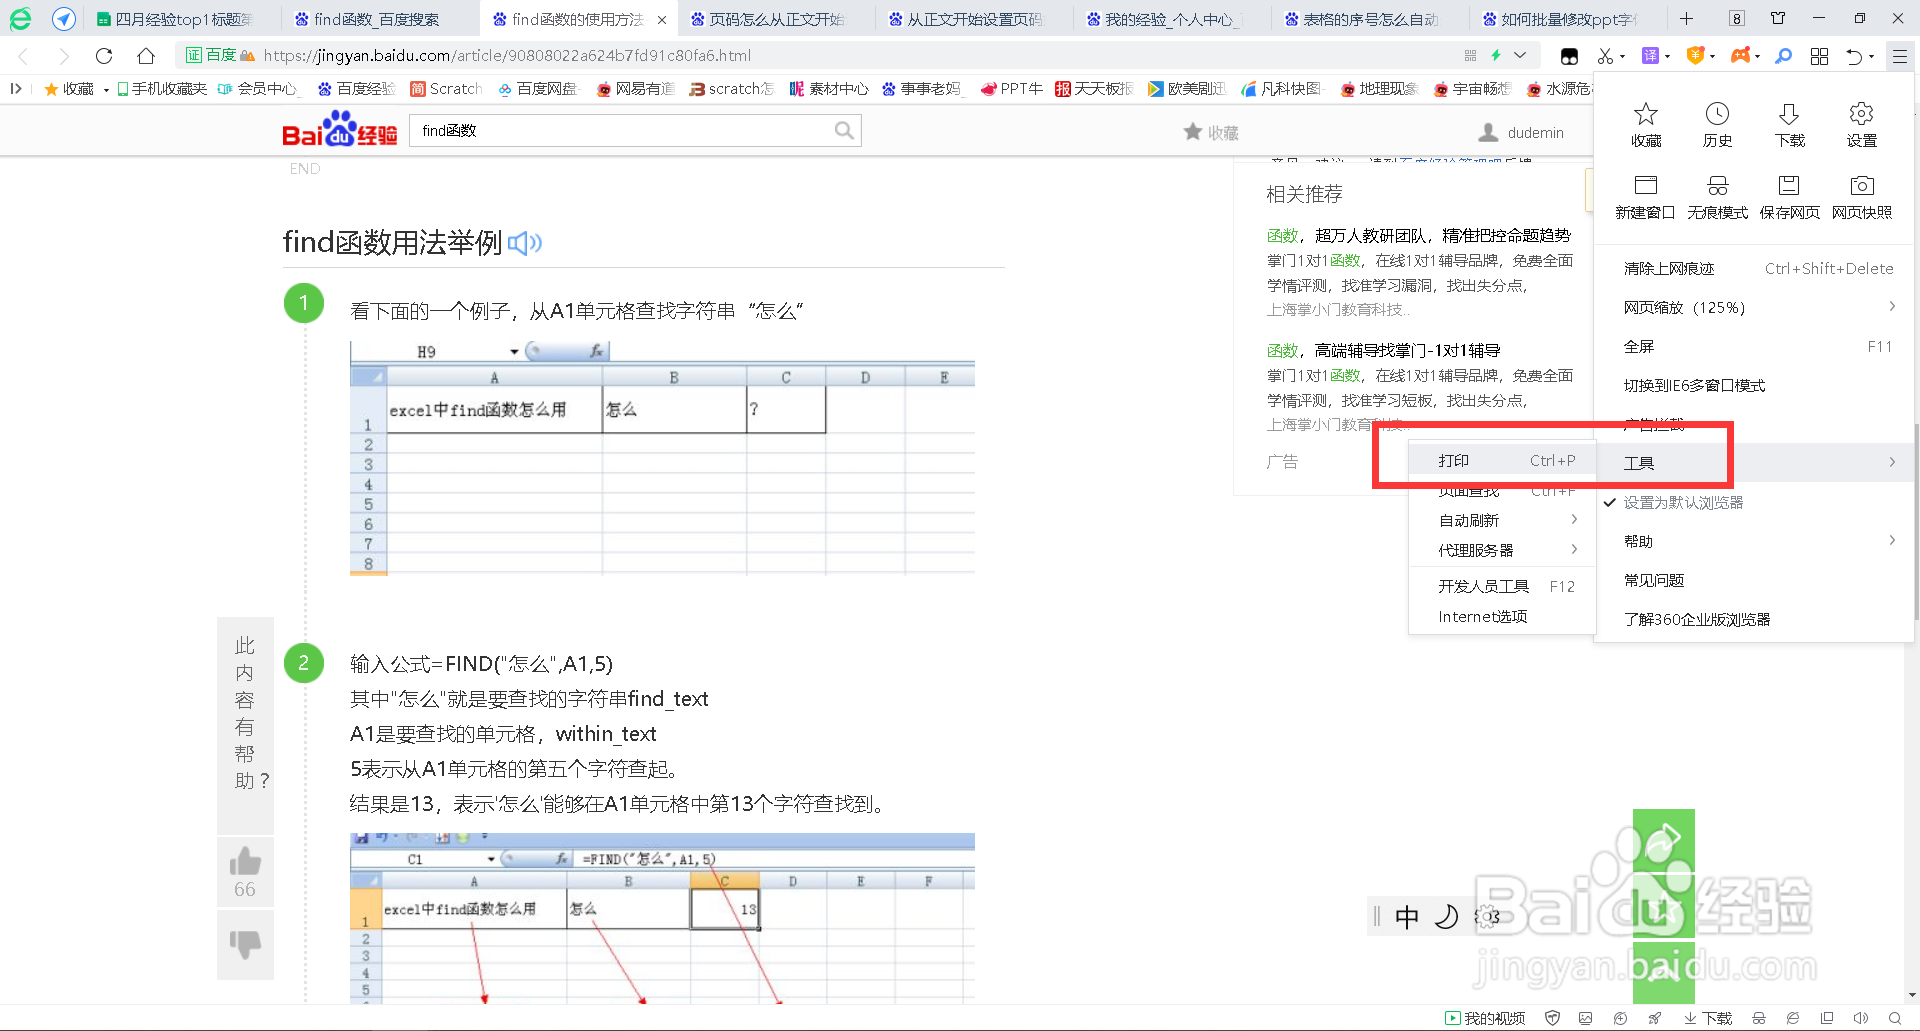The width and height of the screenshot is (1920, 1031).
Task: Open the screenshot tool in the toolbar
Action: click(x=1605, y=56)
